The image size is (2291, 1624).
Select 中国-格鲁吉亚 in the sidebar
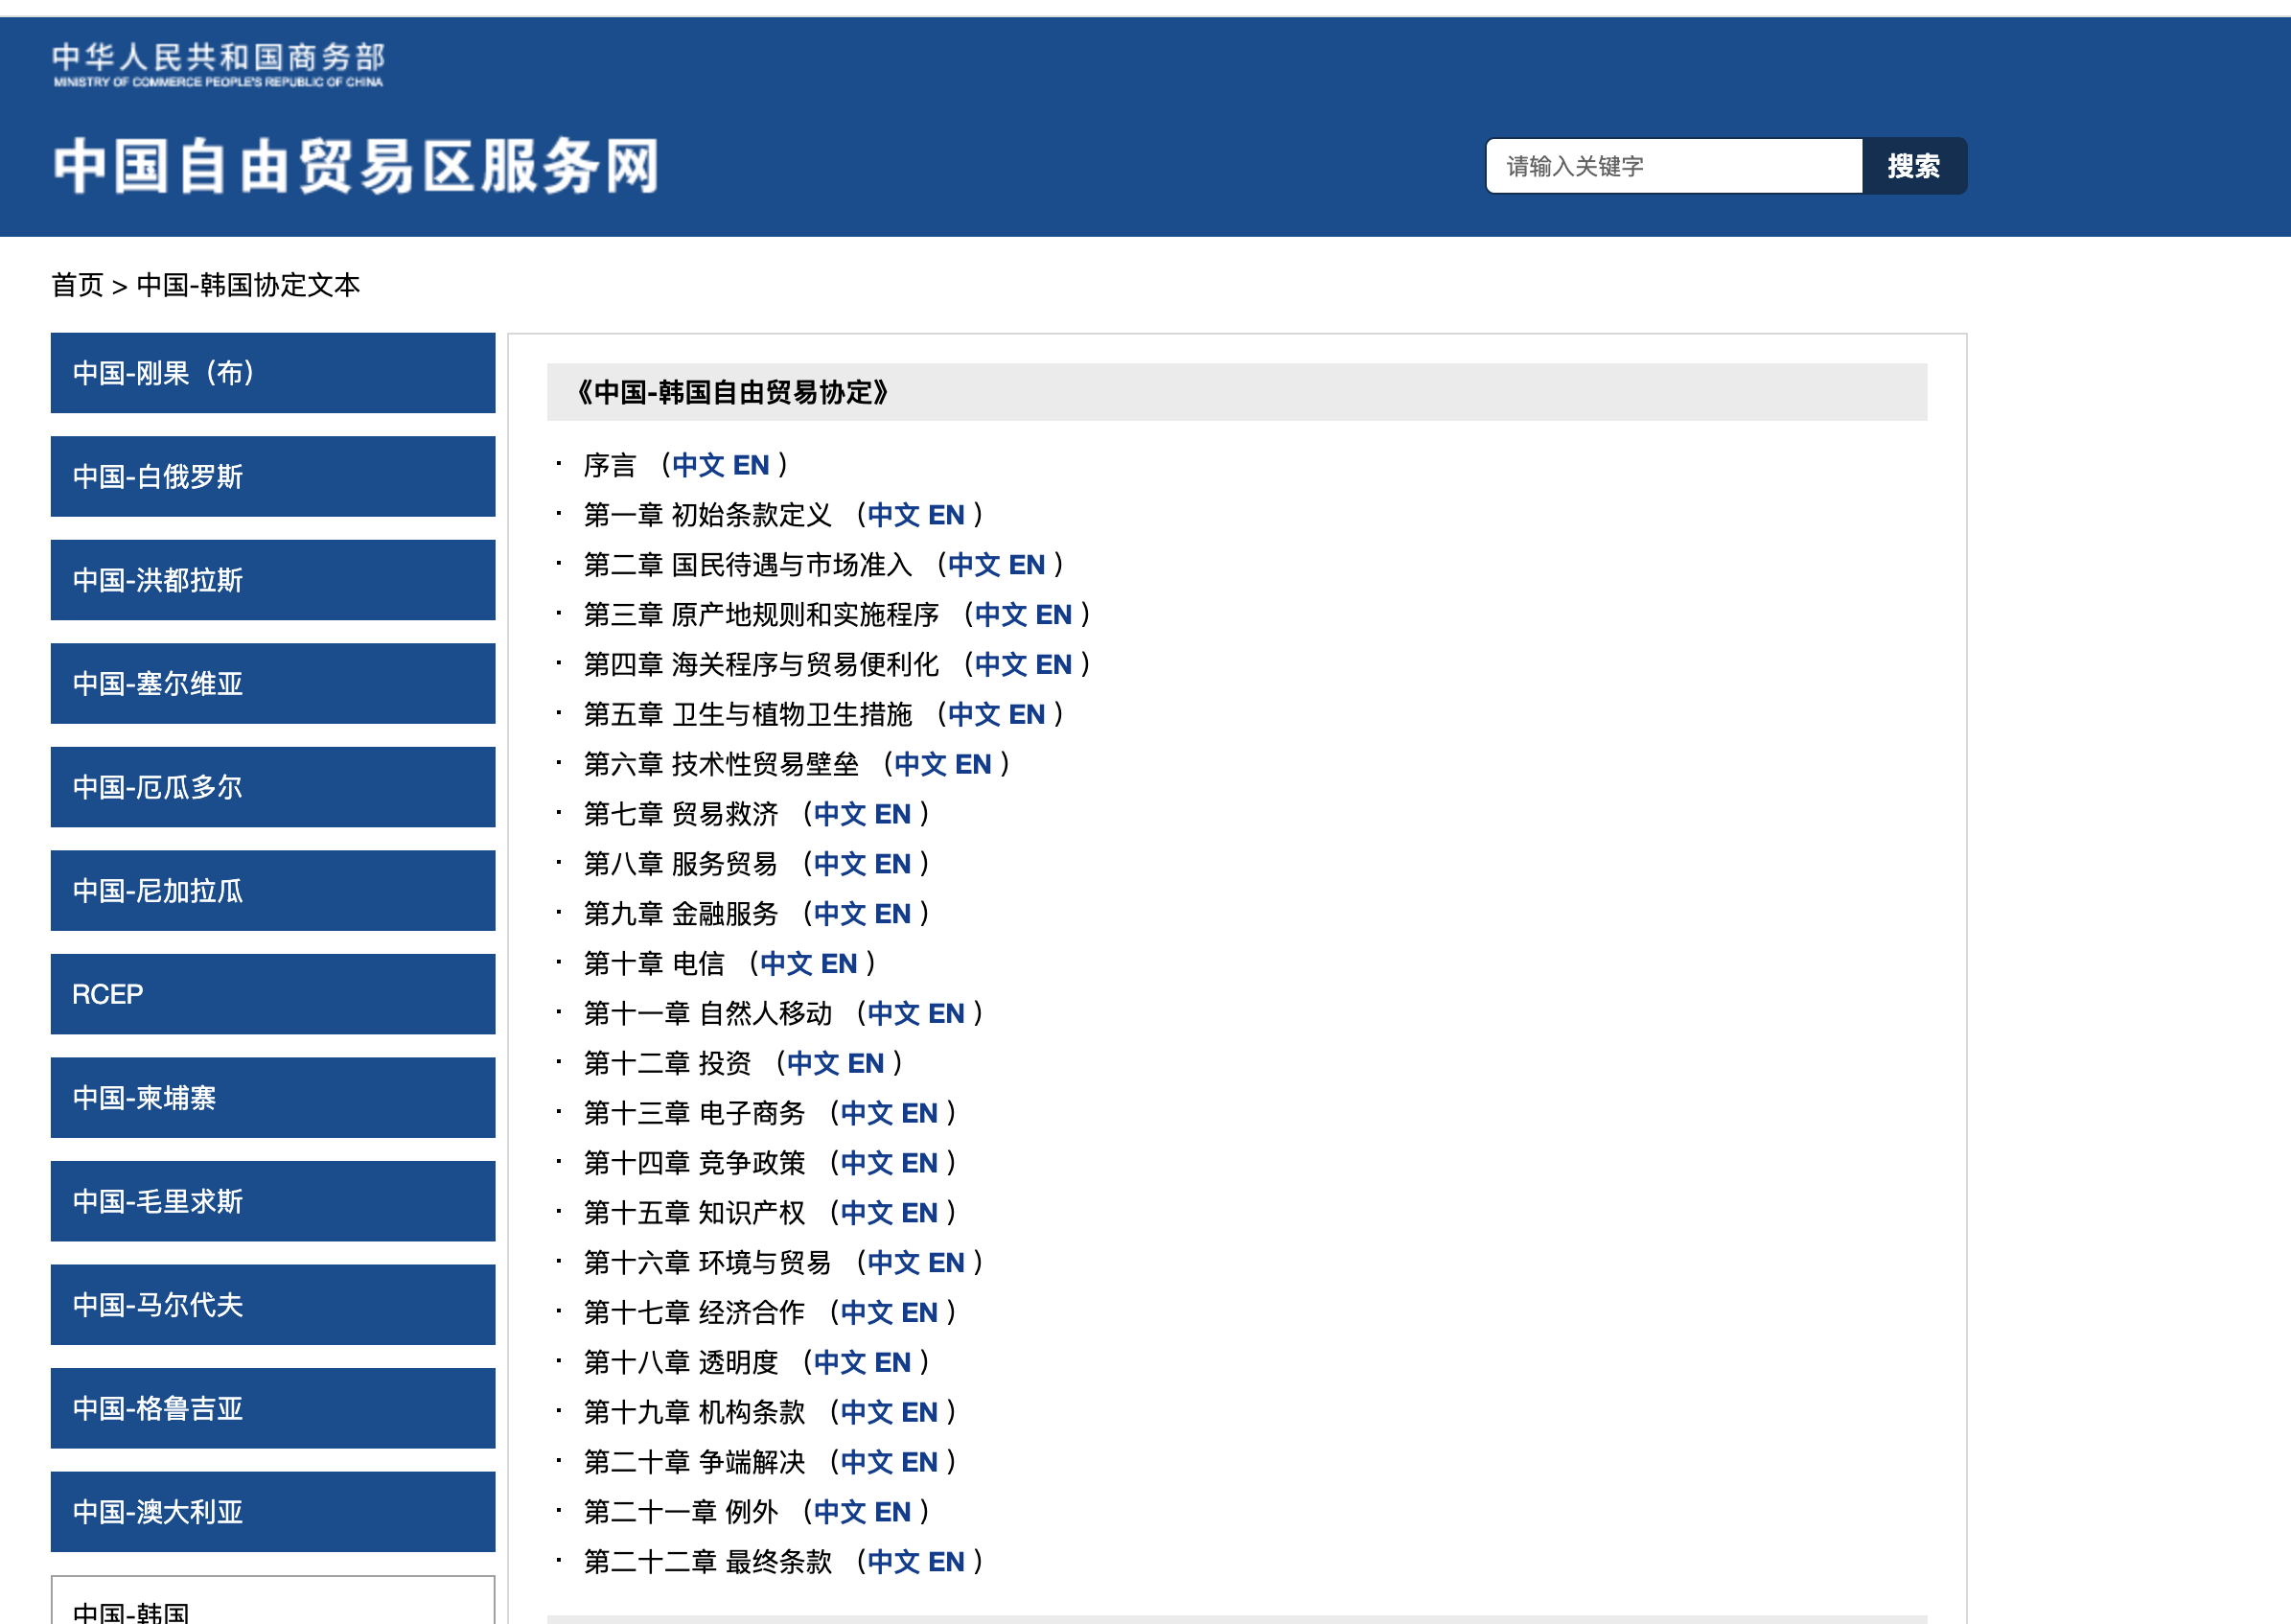273,1408
